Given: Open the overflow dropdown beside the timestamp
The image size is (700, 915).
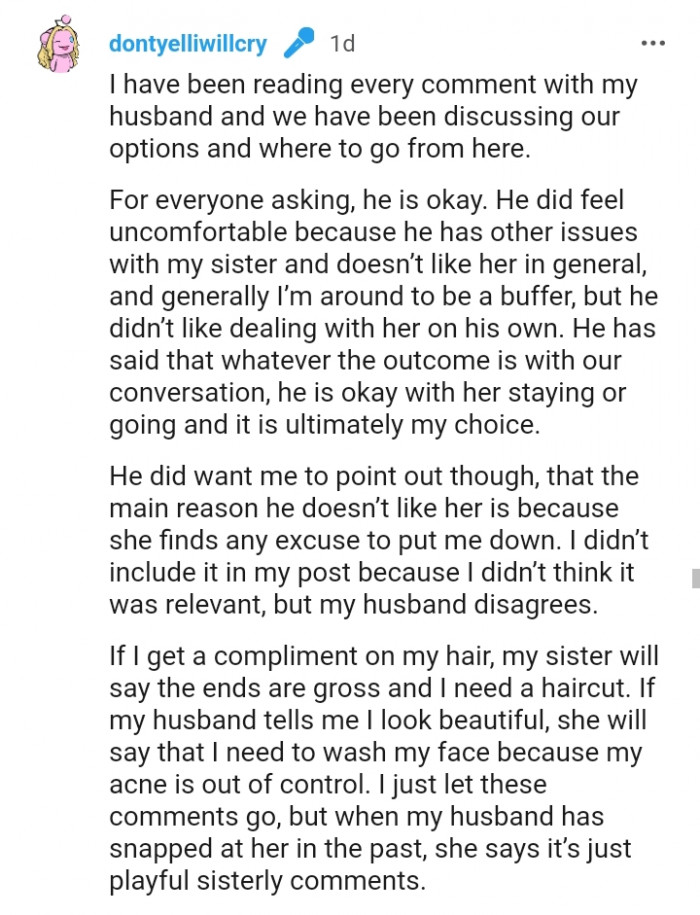Looking at the screenshot, I should click(x=653, y=42).
